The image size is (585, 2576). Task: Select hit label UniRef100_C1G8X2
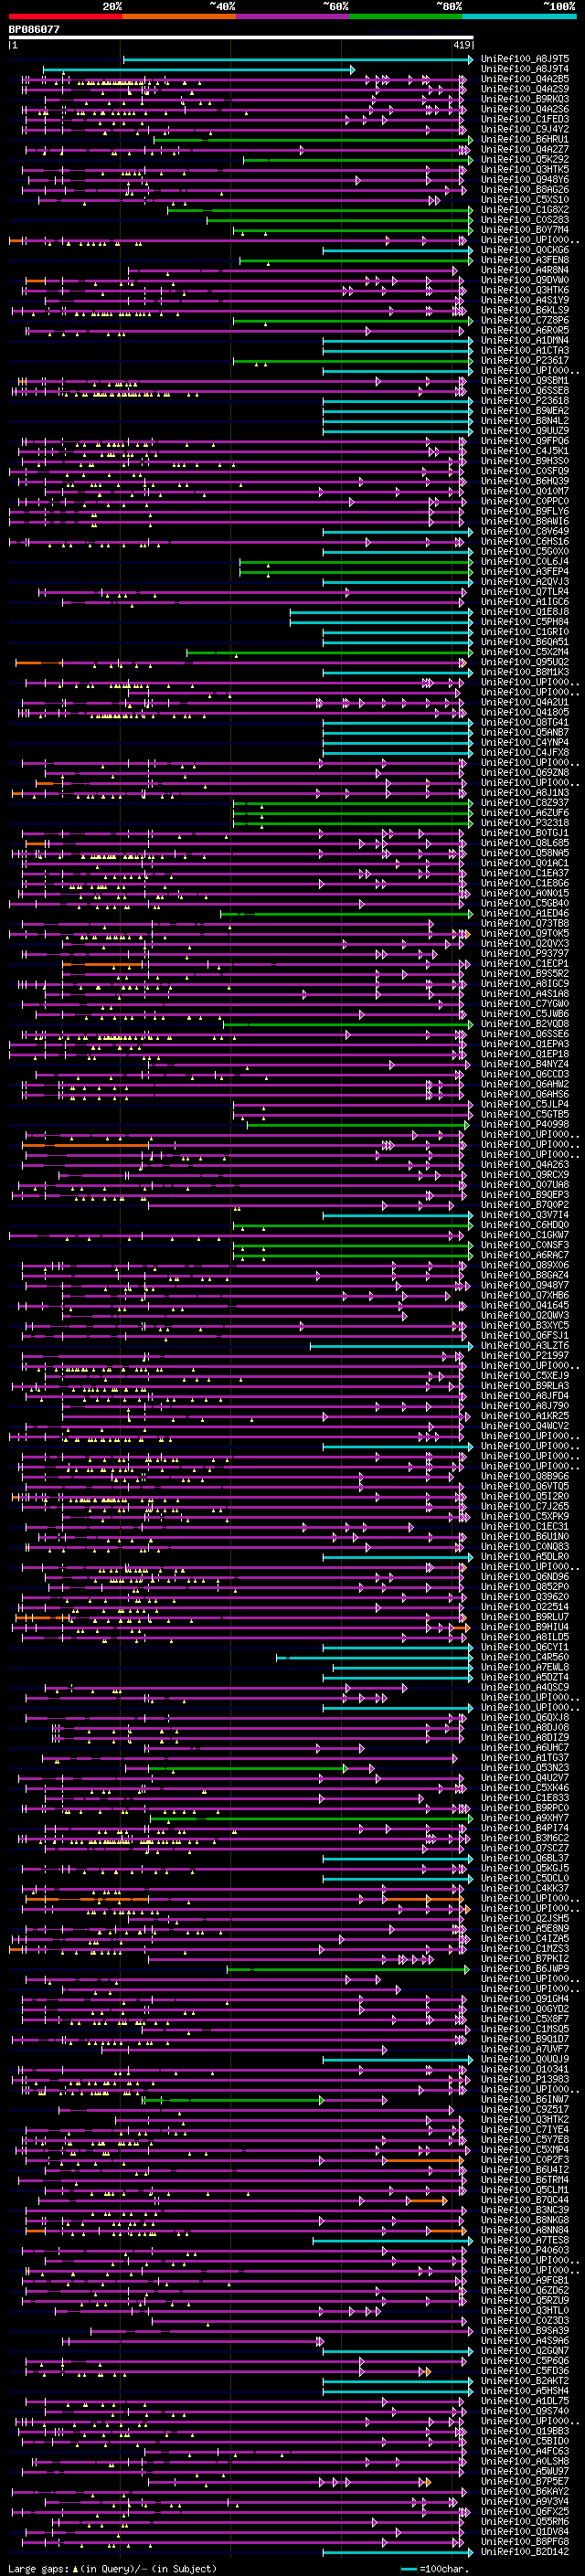[x=525, y=210]
